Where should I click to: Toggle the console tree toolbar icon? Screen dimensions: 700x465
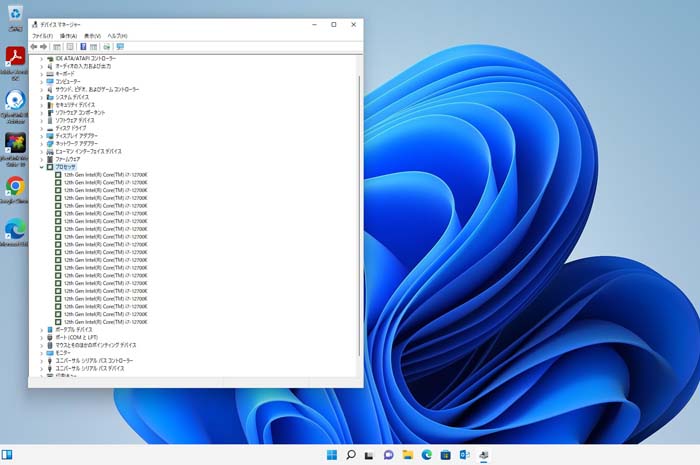57,47
